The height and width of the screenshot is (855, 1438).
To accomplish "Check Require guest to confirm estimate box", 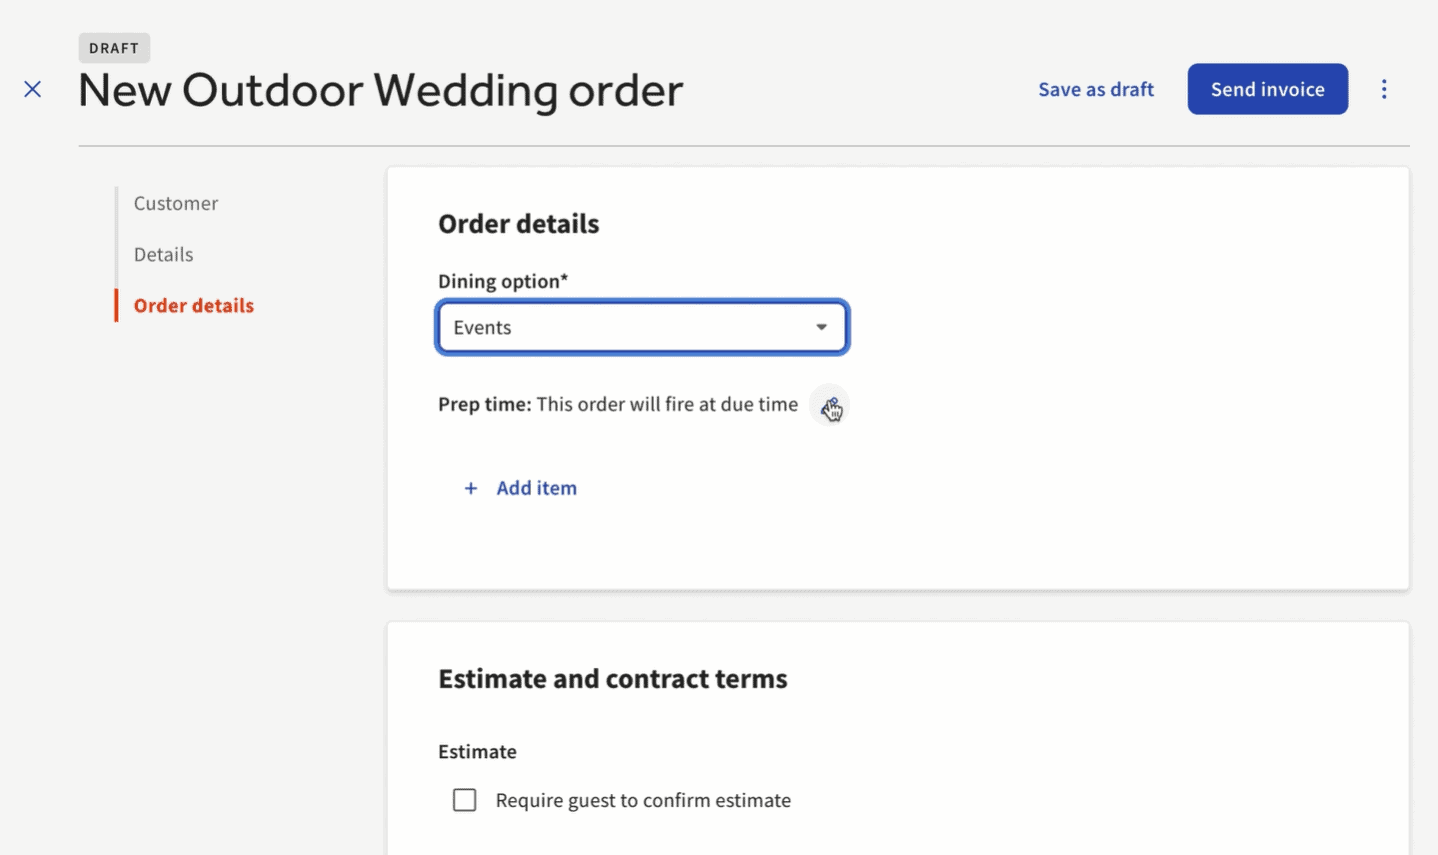I will (464, 800).
